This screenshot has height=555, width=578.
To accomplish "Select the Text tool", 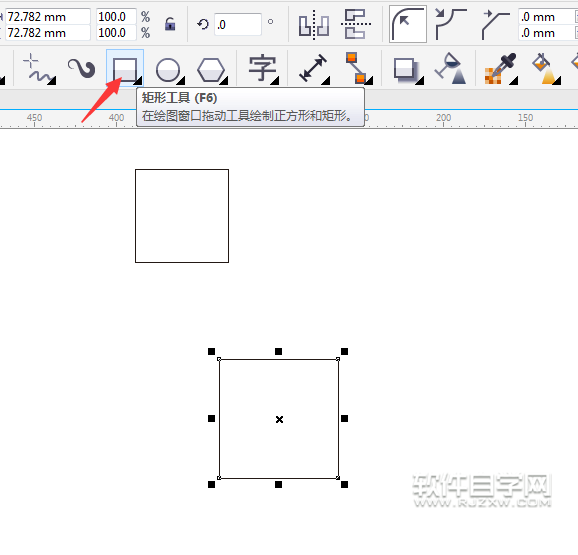I will (262, 69).
